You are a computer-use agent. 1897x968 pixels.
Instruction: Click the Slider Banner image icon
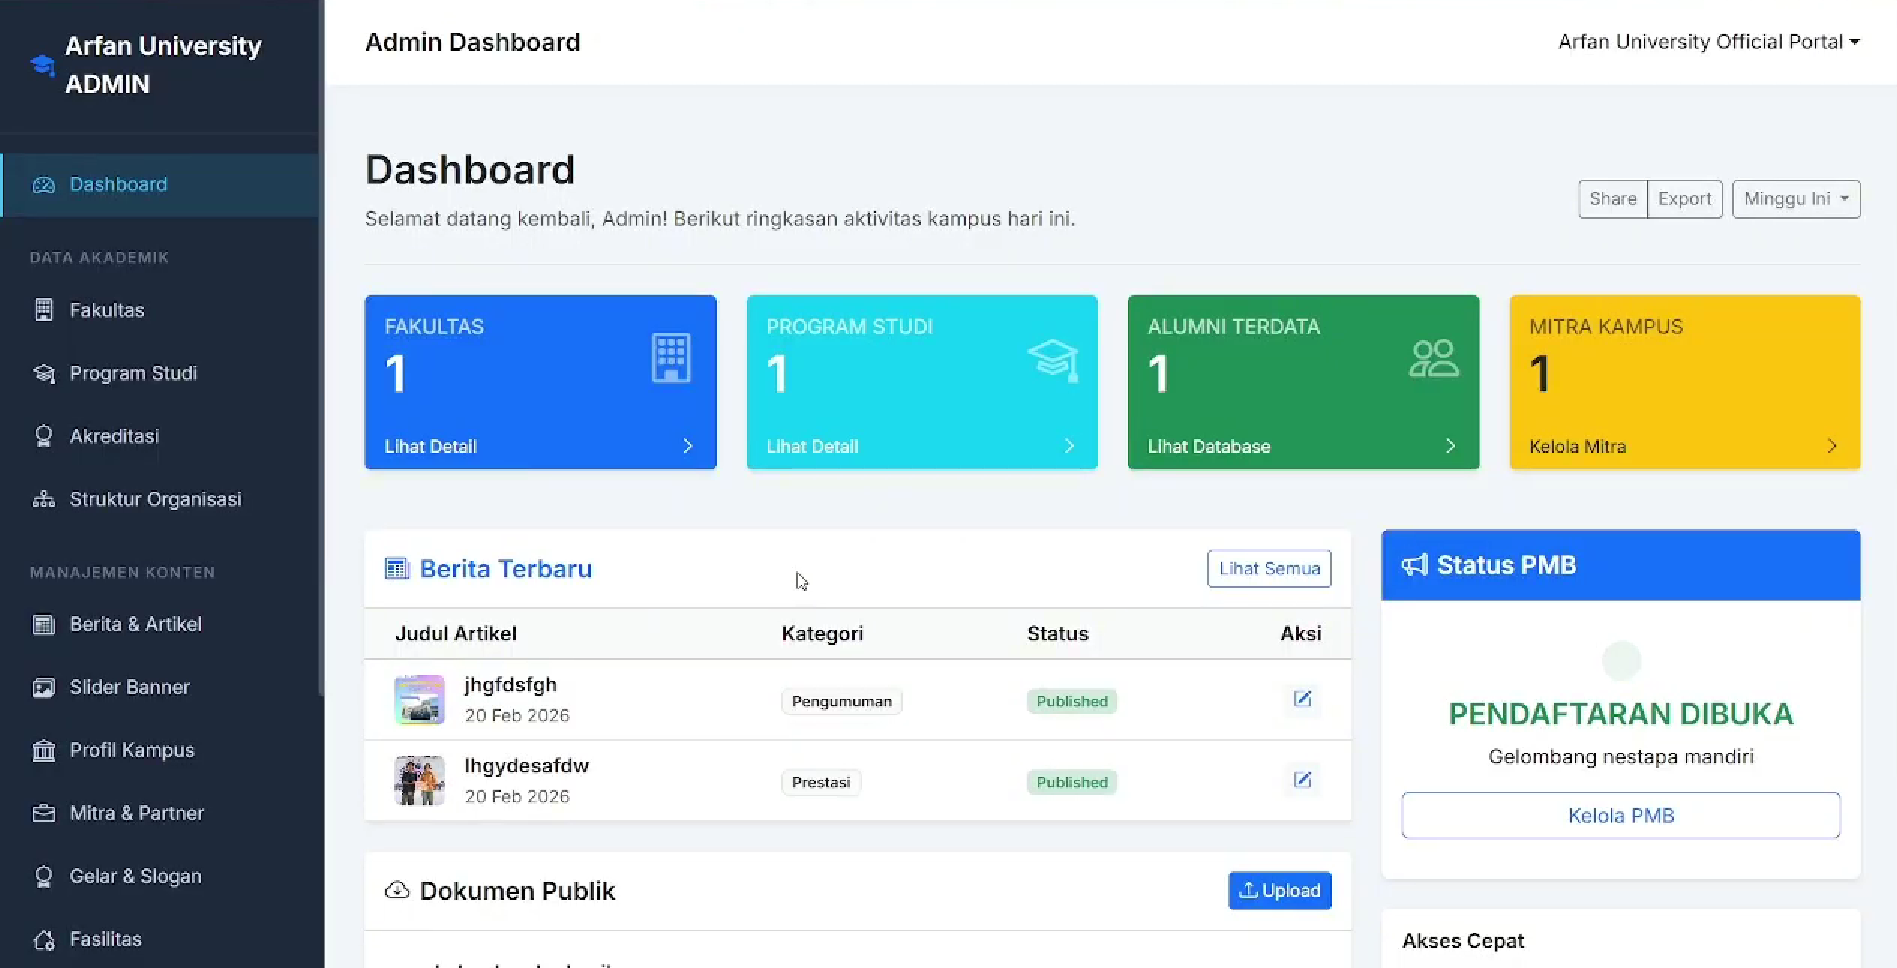[x=44, y=687]
